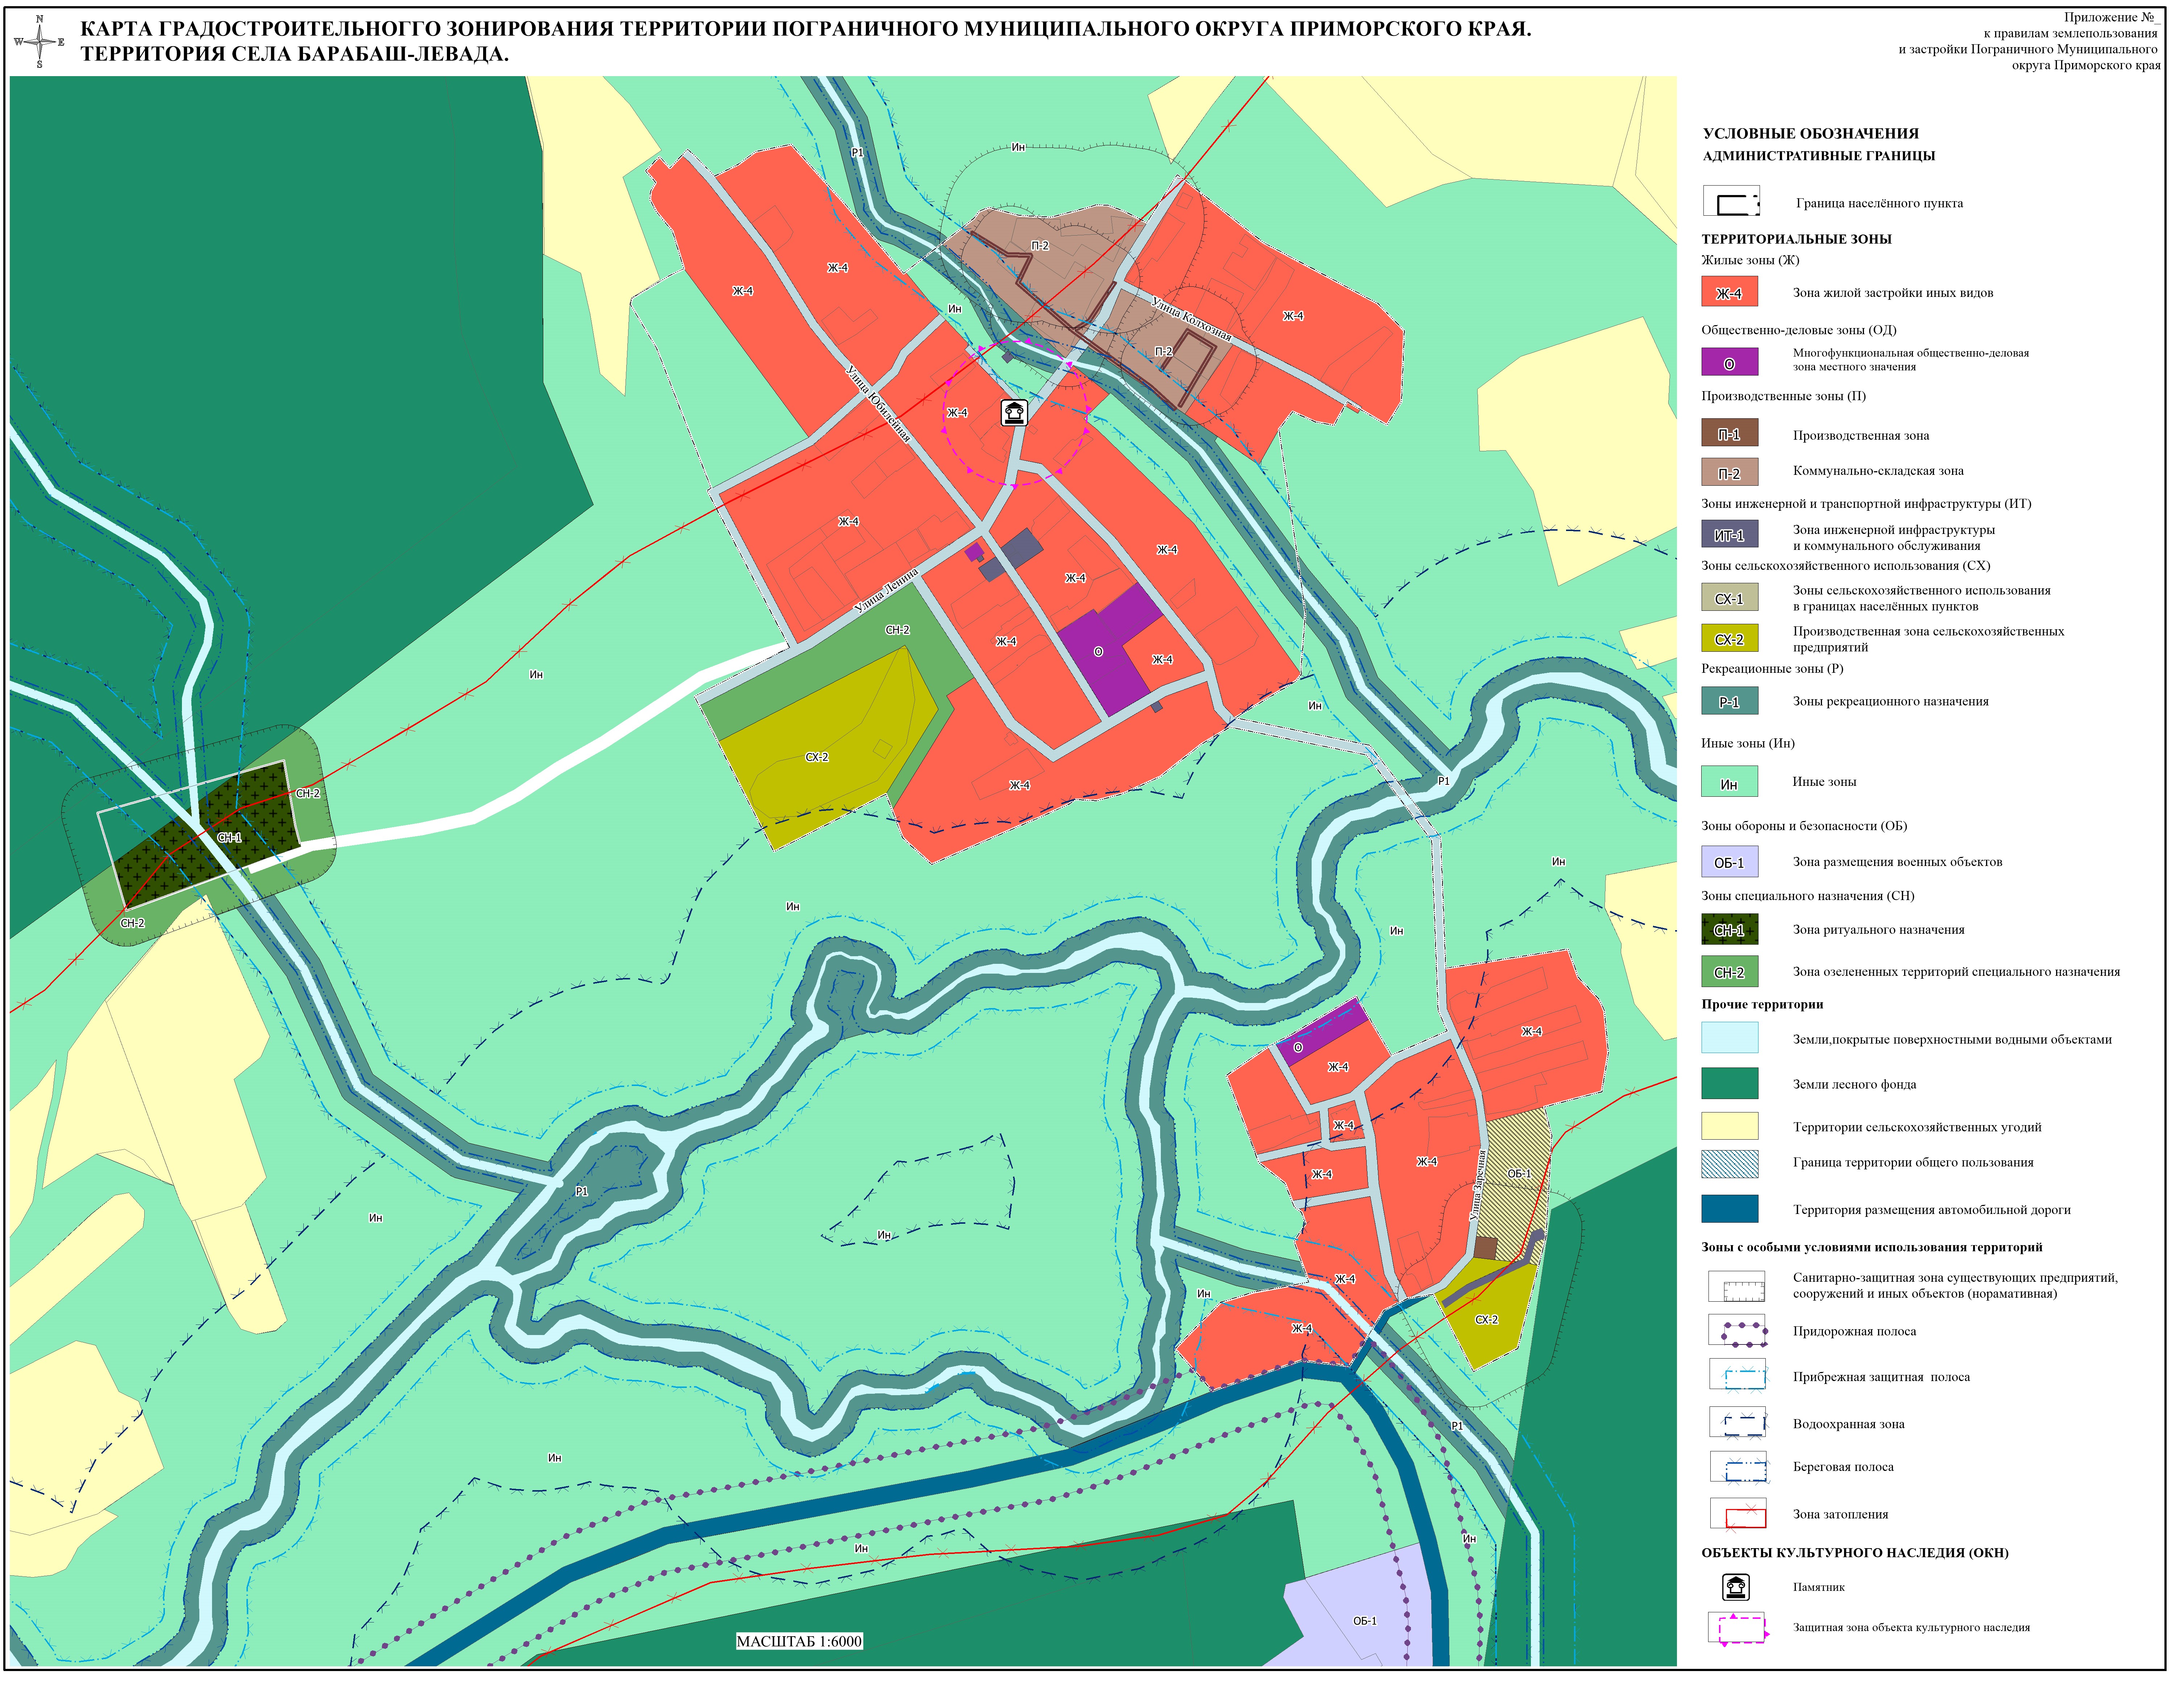Click the Коммунально-складская зона legend label
Screen dimensions: 2184x1683
[1878, 471]
